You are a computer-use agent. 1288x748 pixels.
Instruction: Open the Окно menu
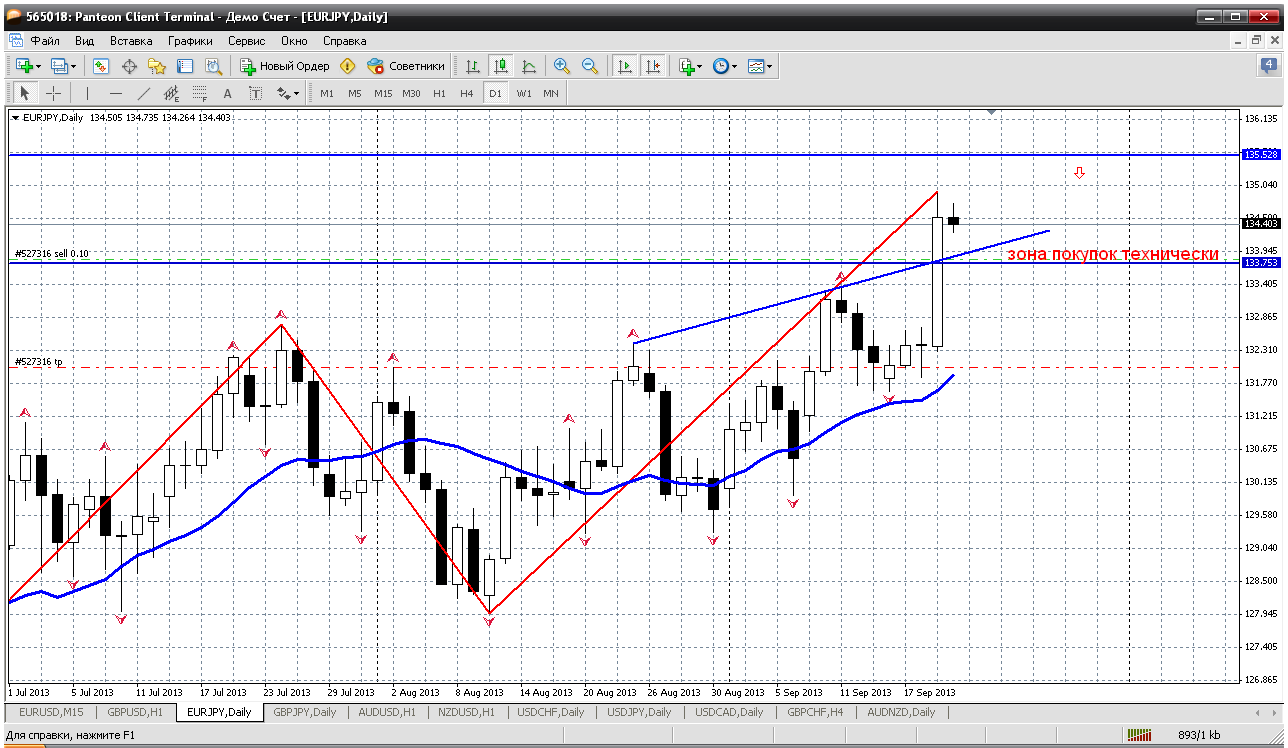[x=294, y=41]
